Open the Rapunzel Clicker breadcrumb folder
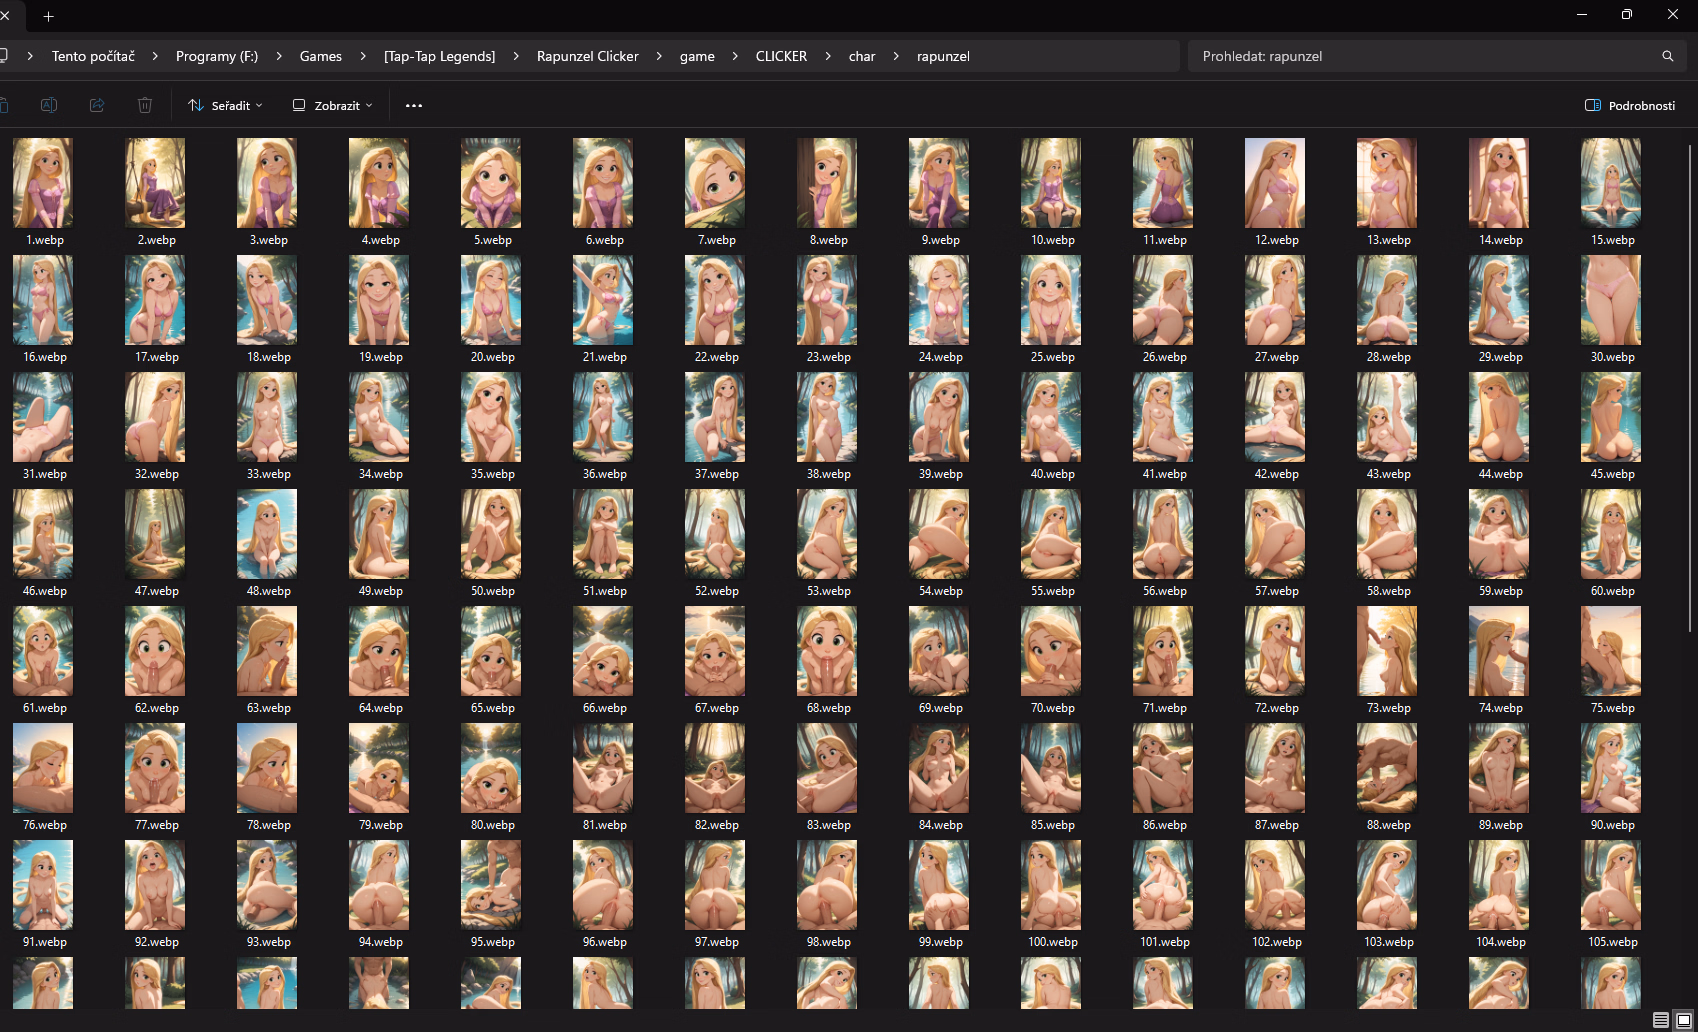 tap(588, 56)
